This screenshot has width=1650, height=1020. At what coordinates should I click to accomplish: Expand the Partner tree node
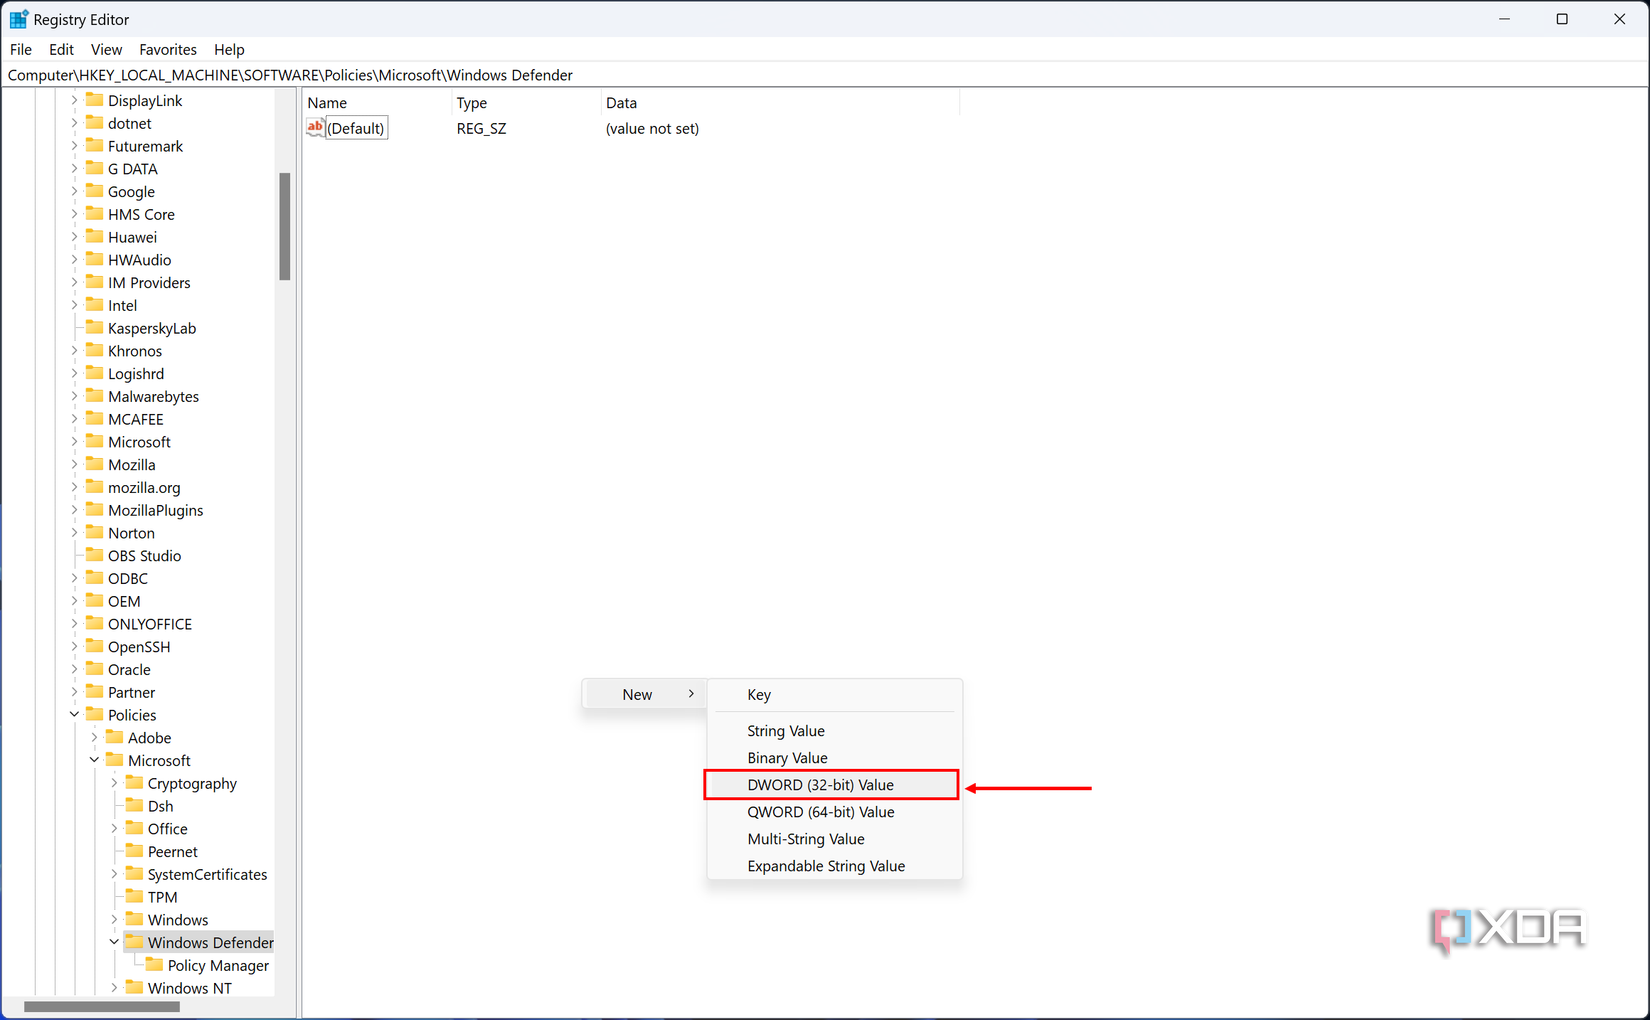pyautogui.click(x=74, y=692)
